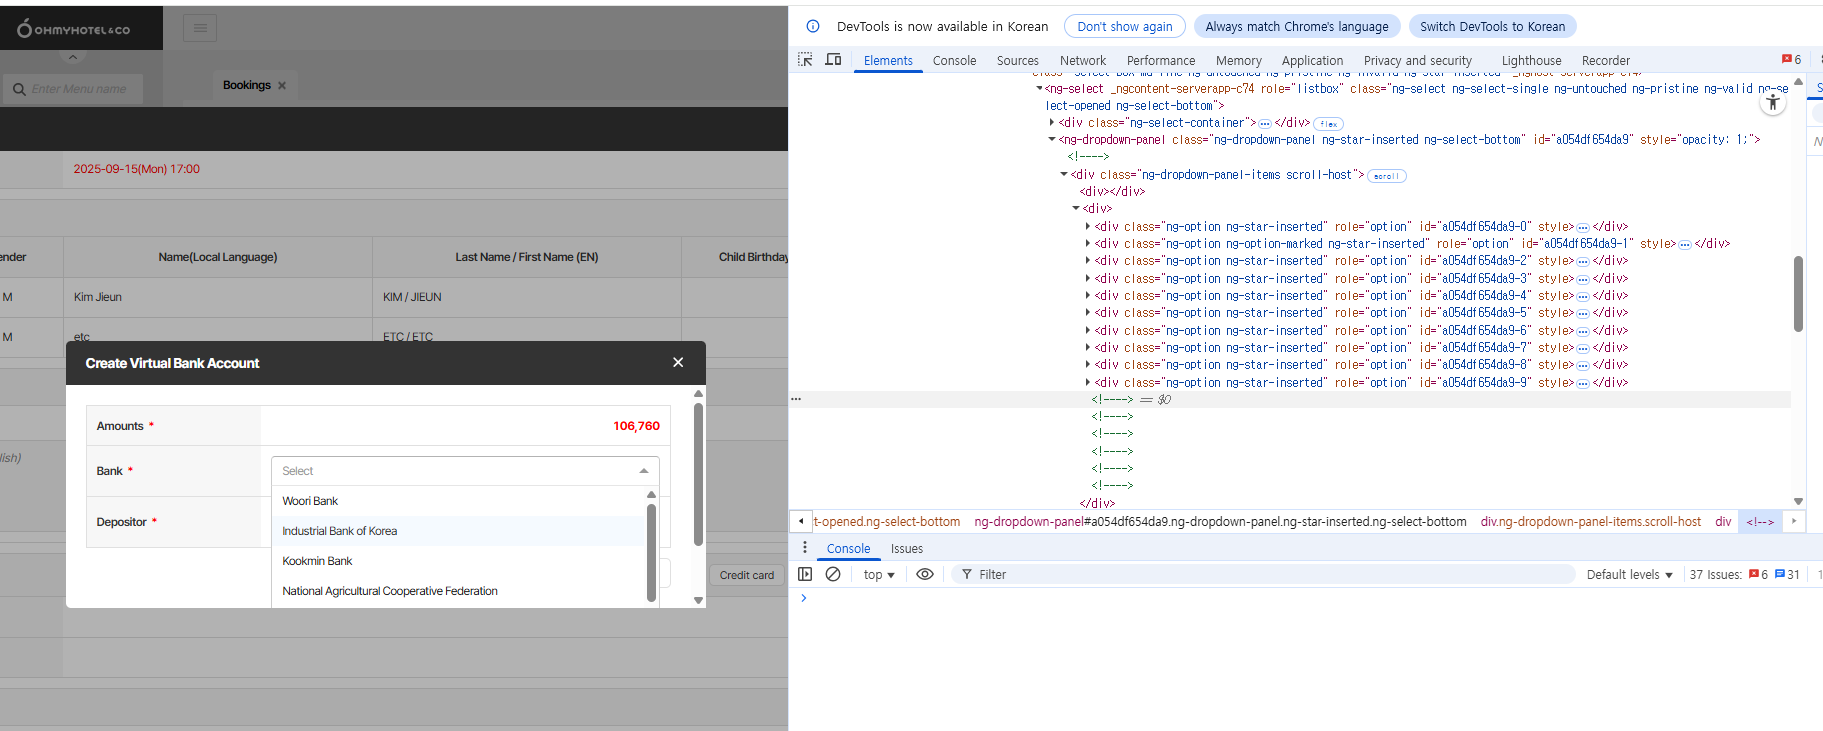Expand the ng-select-container div node

1051,123
